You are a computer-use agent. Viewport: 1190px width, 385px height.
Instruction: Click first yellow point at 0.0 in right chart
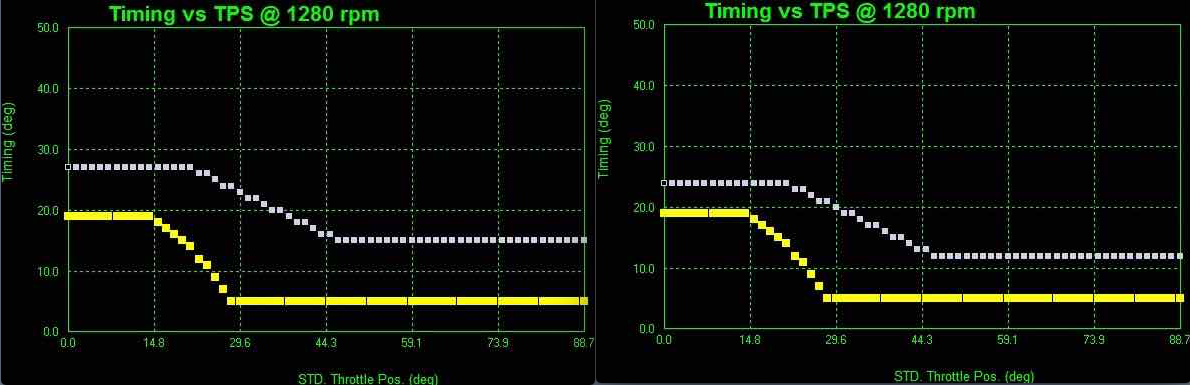[665, 213]
